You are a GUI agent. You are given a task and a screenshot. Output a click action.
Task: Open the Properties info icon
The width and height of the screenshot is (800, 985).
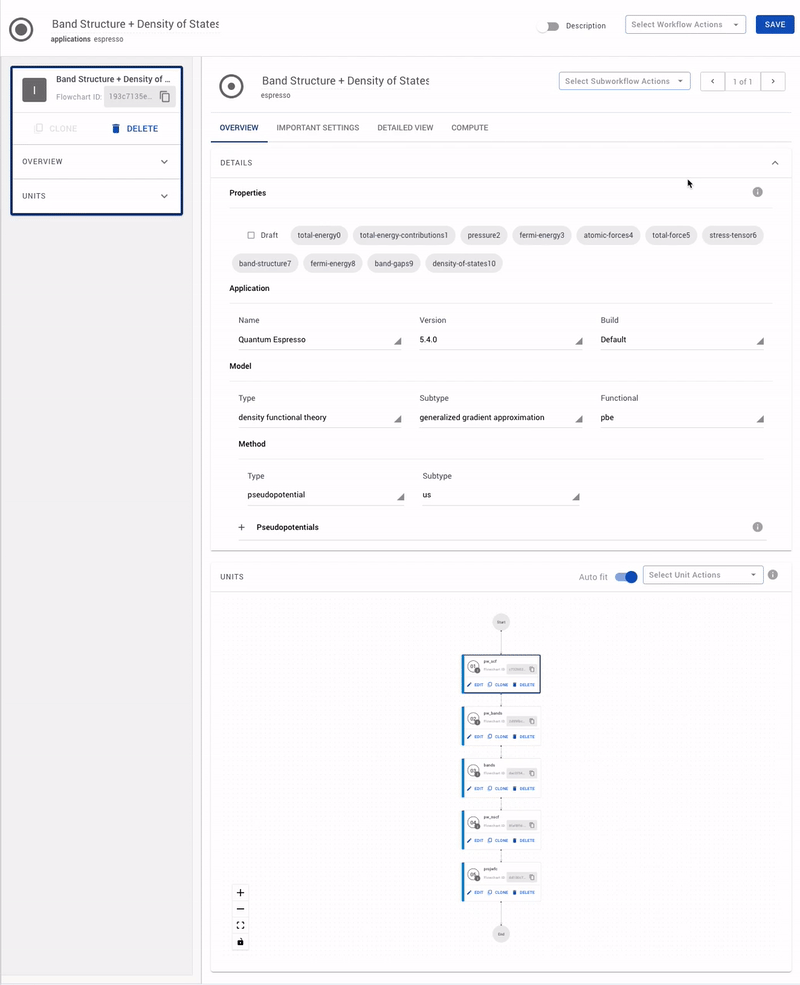click(757, 192)
